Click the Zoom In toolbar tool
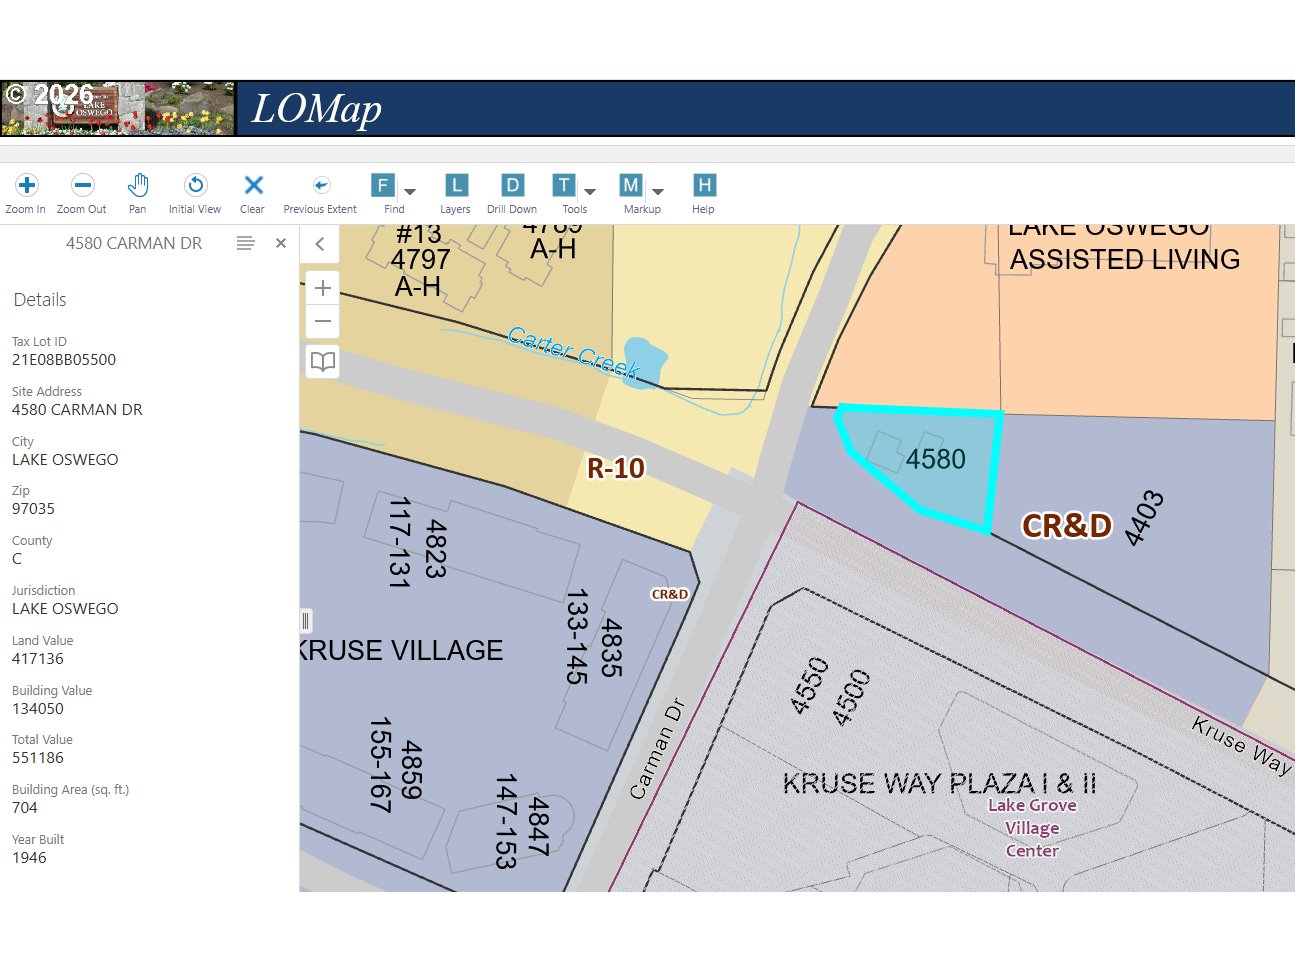Screen dimensions: 1295x971 point(26,193)
